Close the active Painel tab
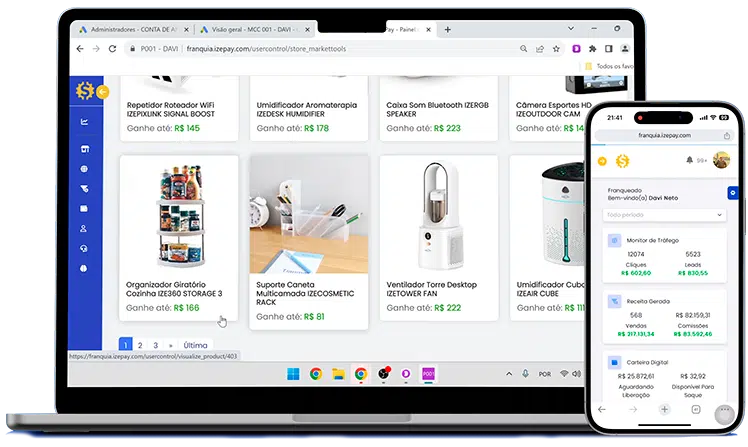This screenshot has width=748, height=447. (428, 30)
